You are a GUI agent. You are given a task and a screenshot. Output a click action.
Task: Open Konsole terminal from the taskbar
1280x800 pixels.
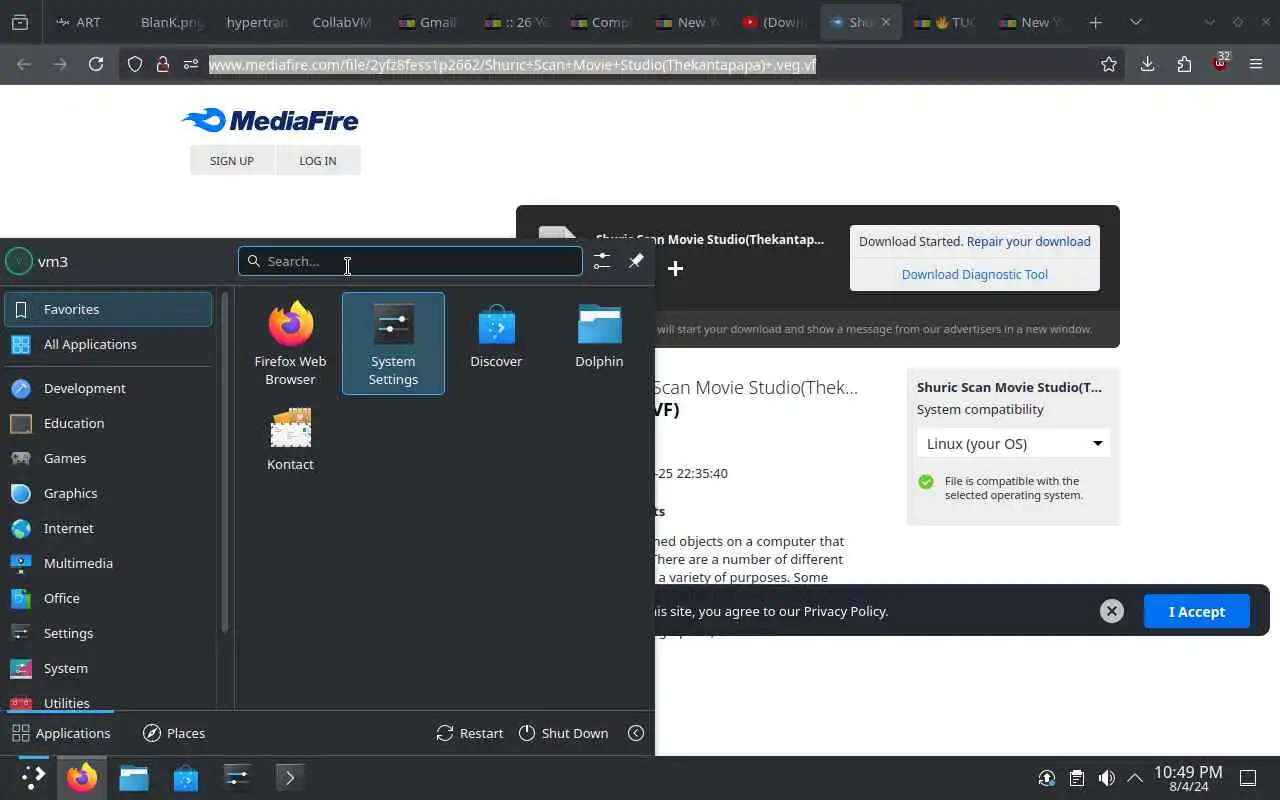[x=289, y=777]
